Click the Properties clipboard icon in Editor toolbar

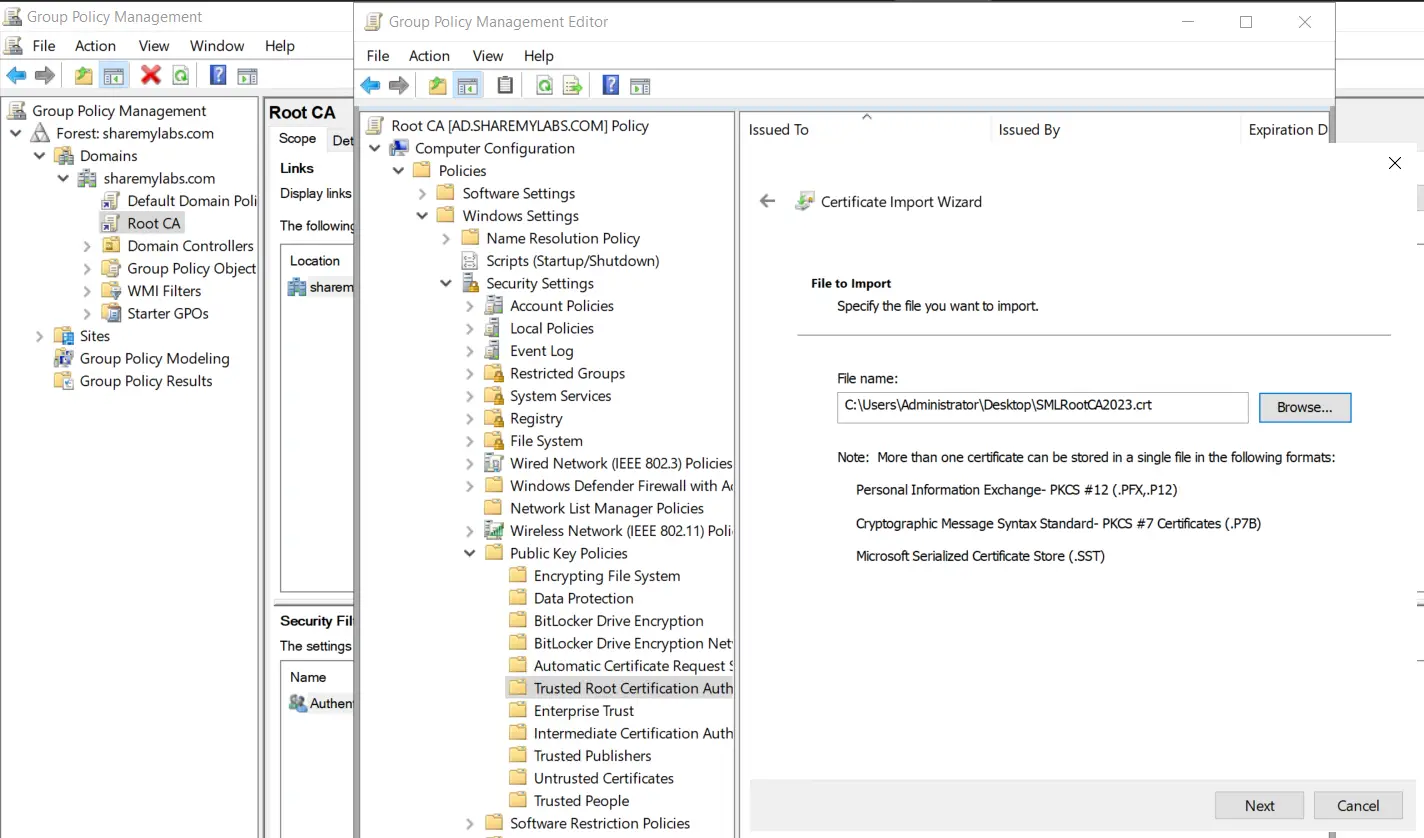tap(505, 85)
